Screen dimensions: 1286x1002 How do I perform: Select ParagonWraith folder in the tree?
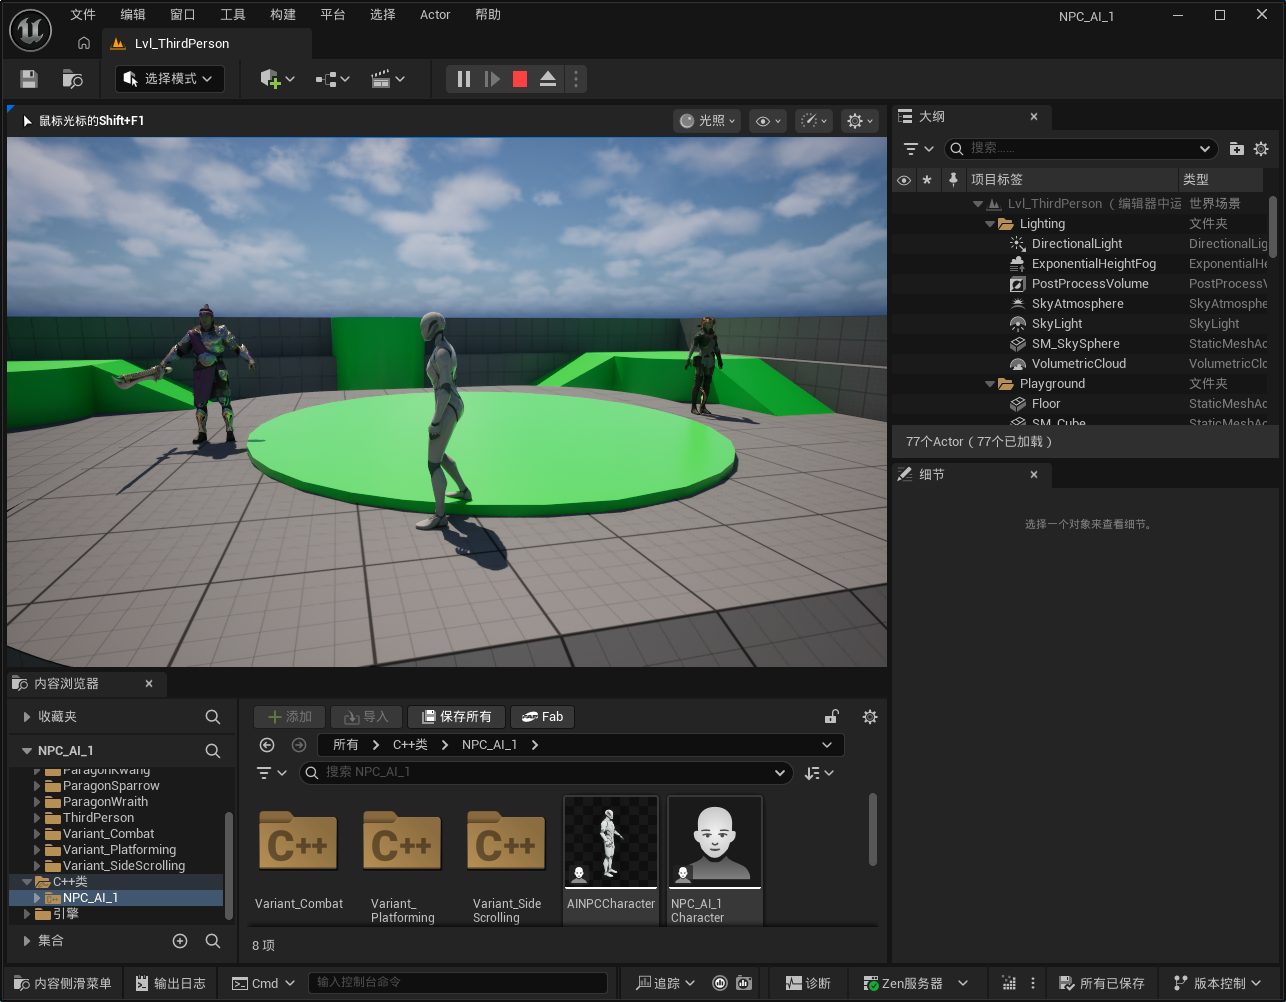[105, 802]
